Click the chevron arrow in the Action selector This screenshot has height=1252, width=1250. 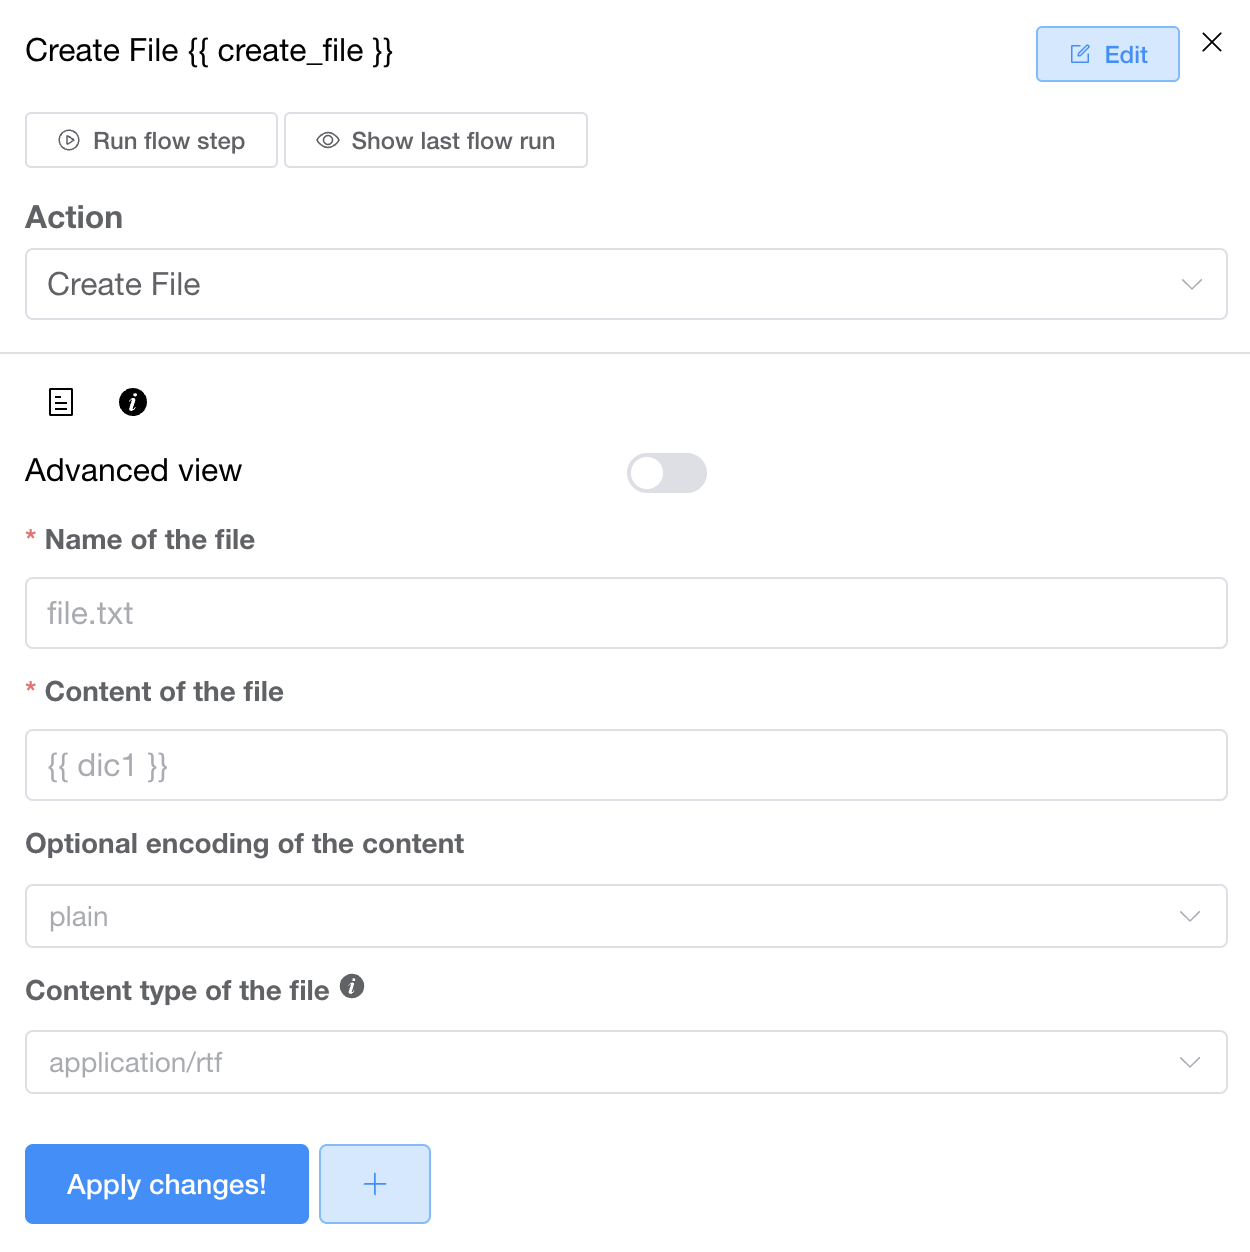pos(1192,284)
